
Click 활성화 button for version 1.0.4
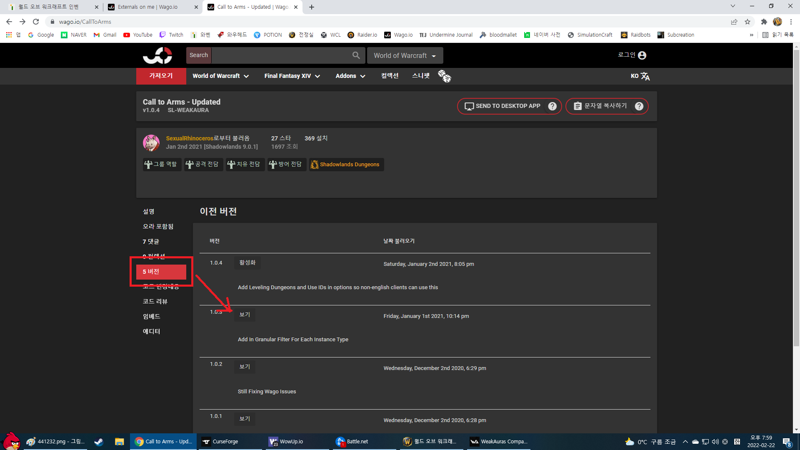247,263
